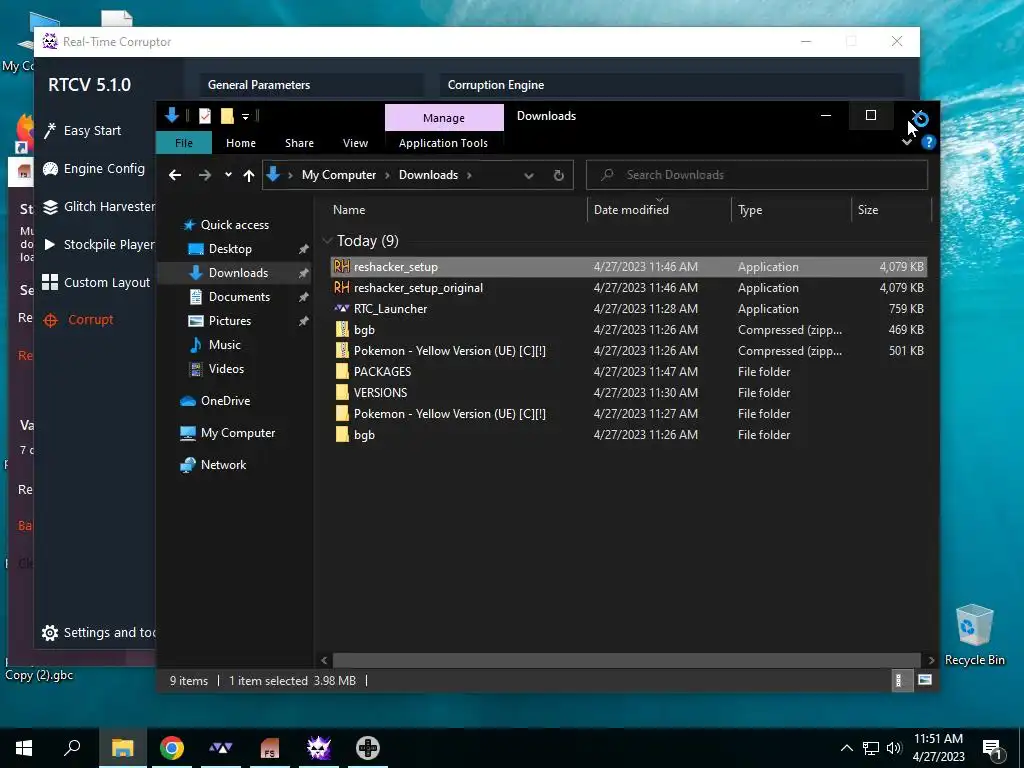Switch to the Share ribbon tab

[x=299, y=142]
